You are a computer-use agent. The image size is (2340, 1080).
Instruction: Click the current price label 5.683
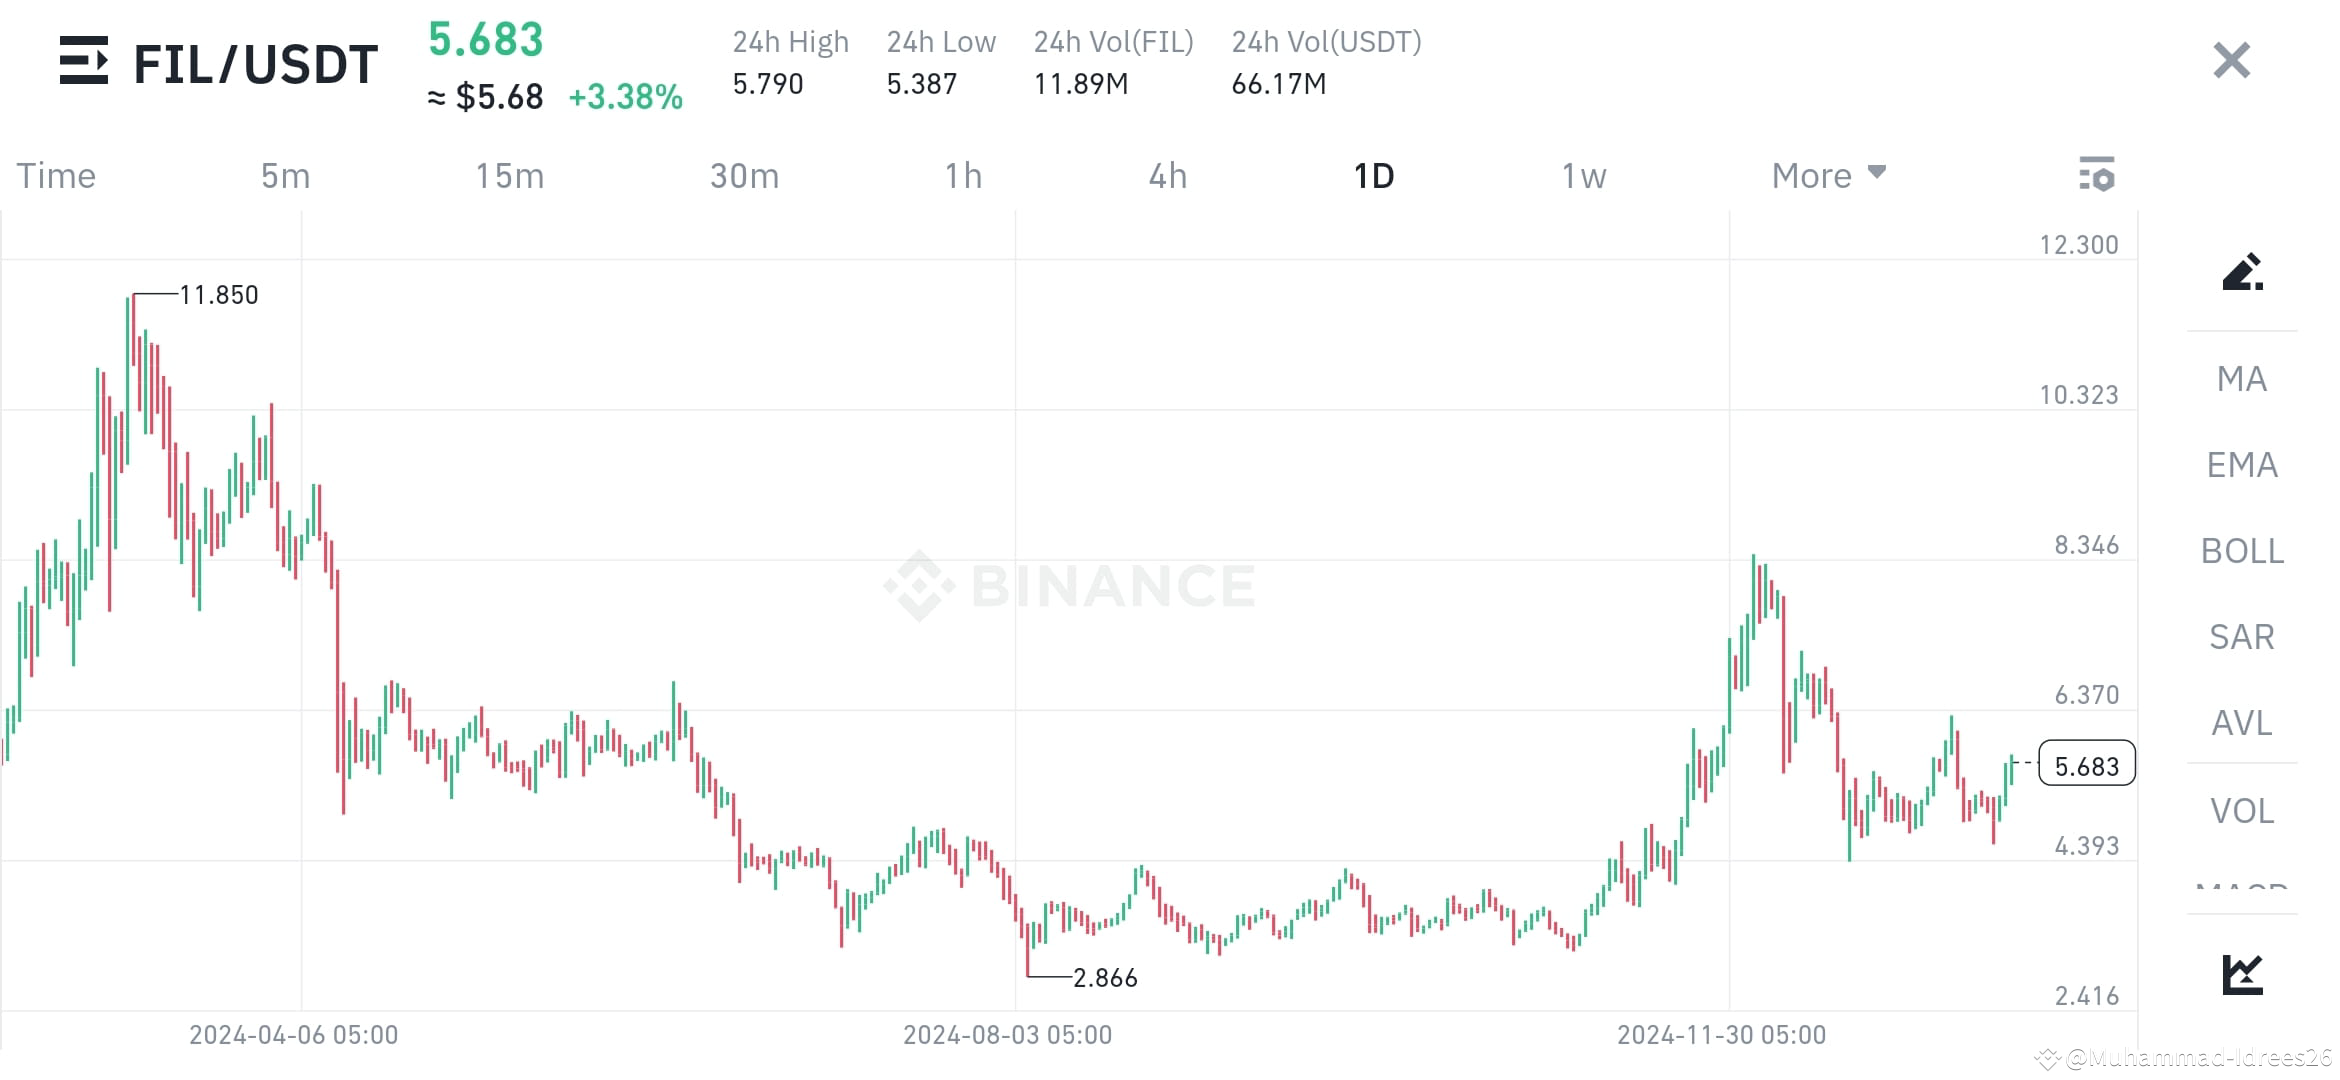click(2086, 765)
